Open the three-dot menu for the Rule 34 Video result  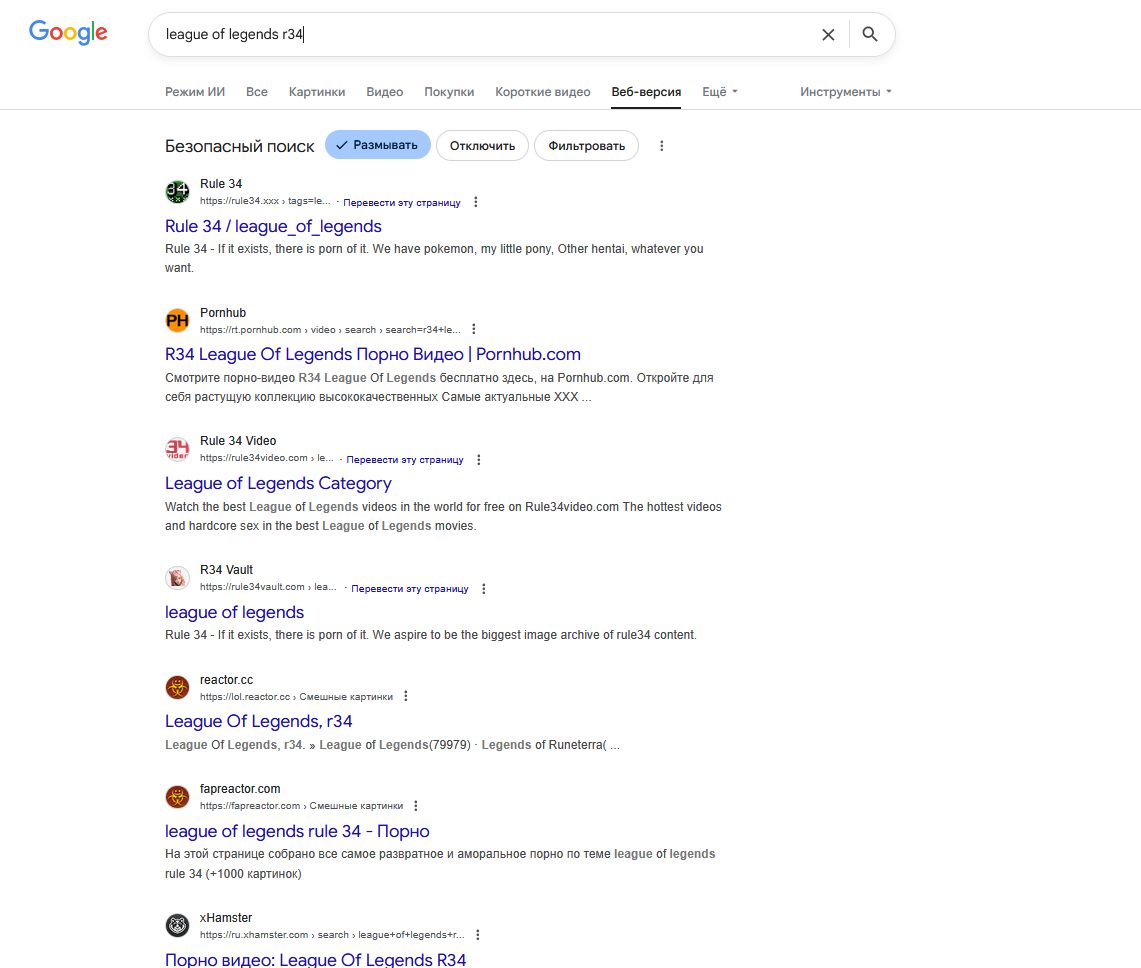click(x=479, y=459)
